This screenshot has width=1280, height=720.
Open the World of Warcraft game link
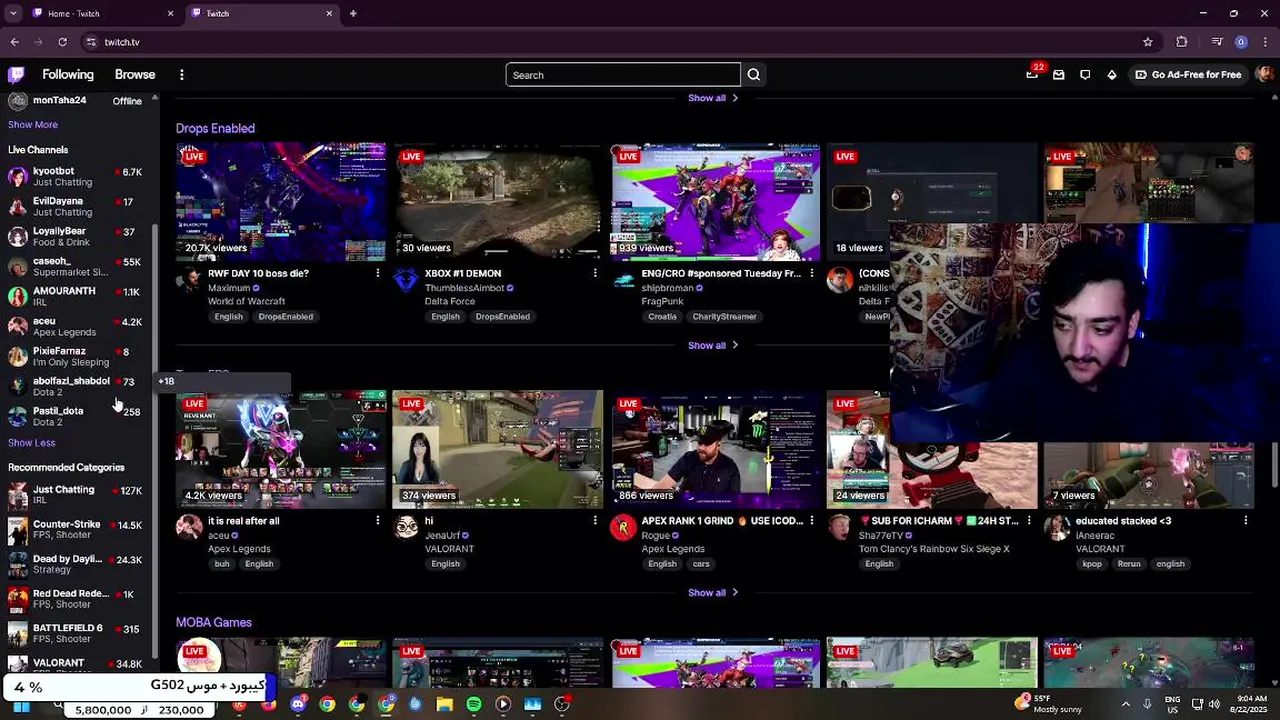(x=246, y=301)
